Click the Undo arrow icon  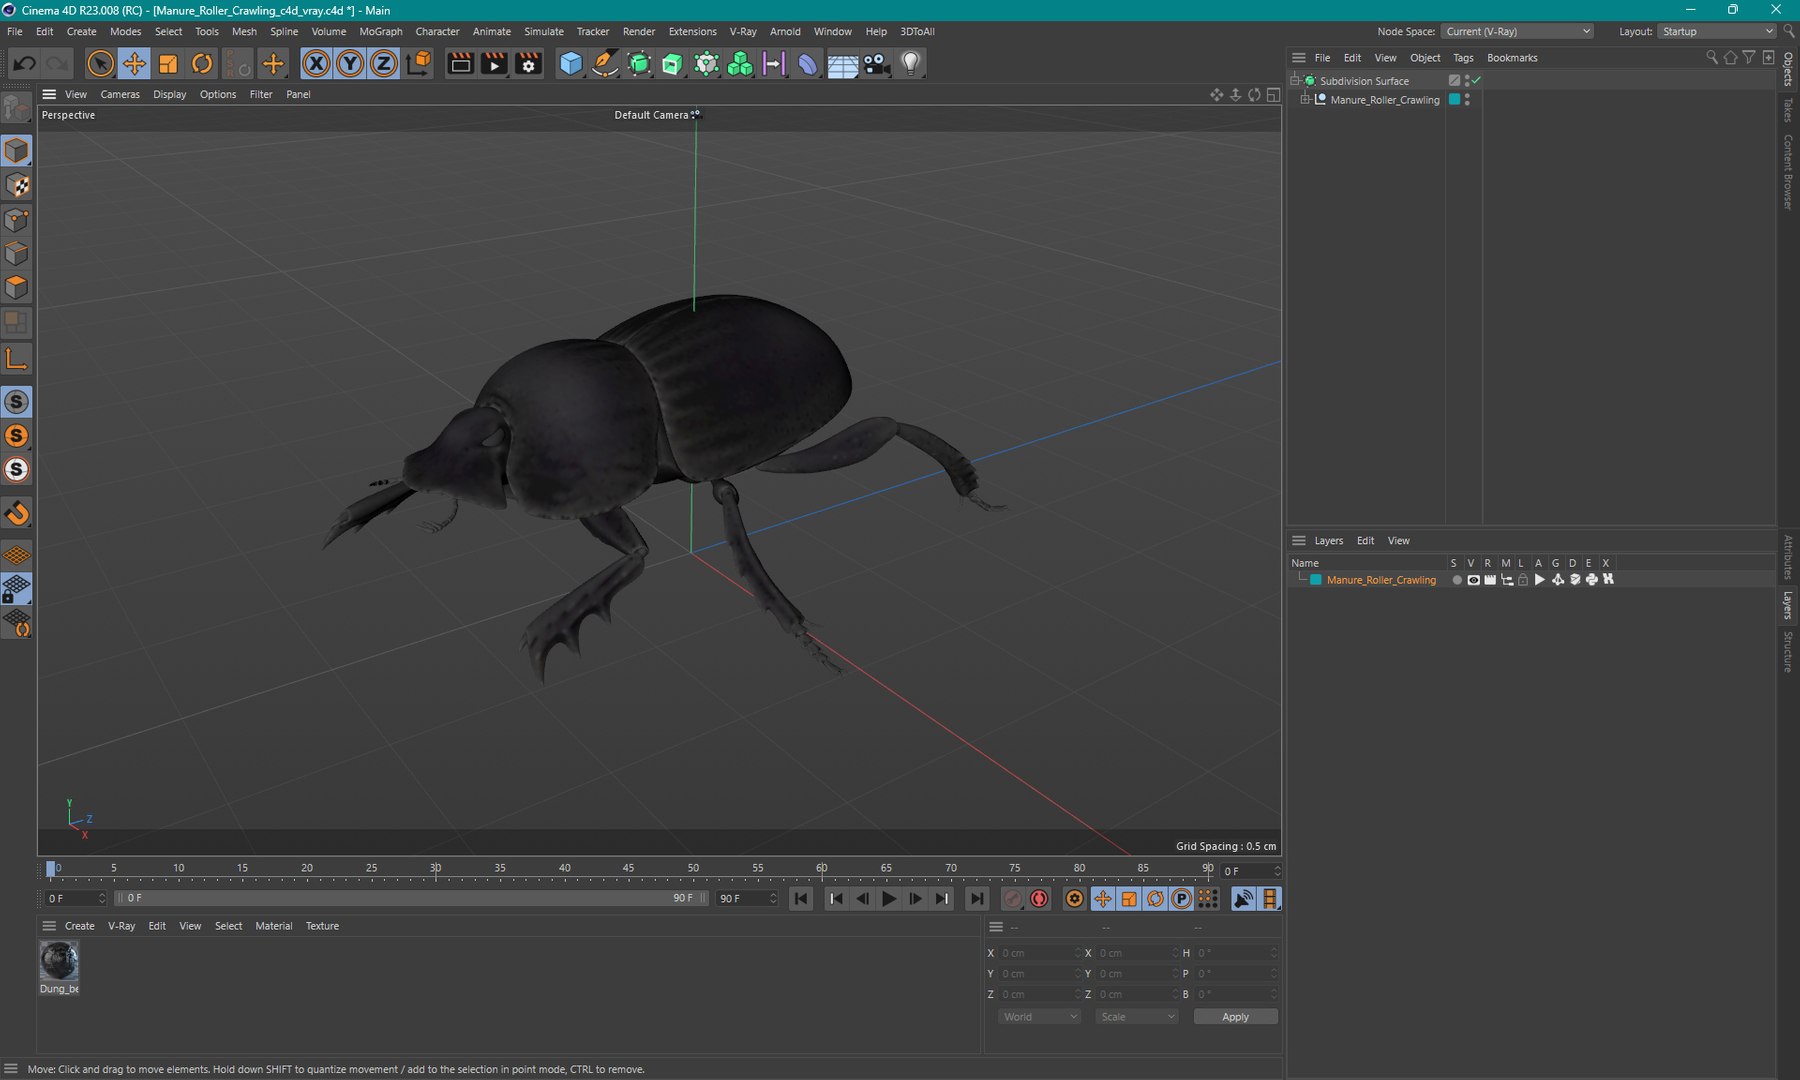24,64
